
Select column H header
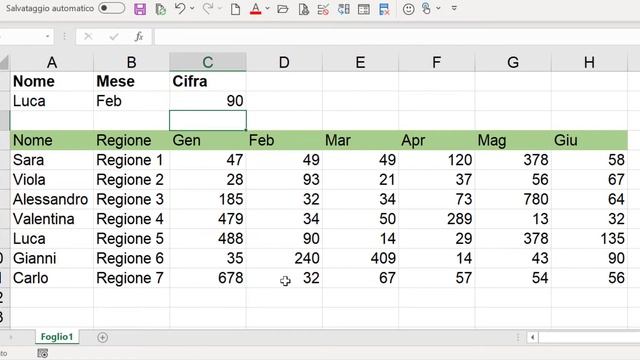589,62
